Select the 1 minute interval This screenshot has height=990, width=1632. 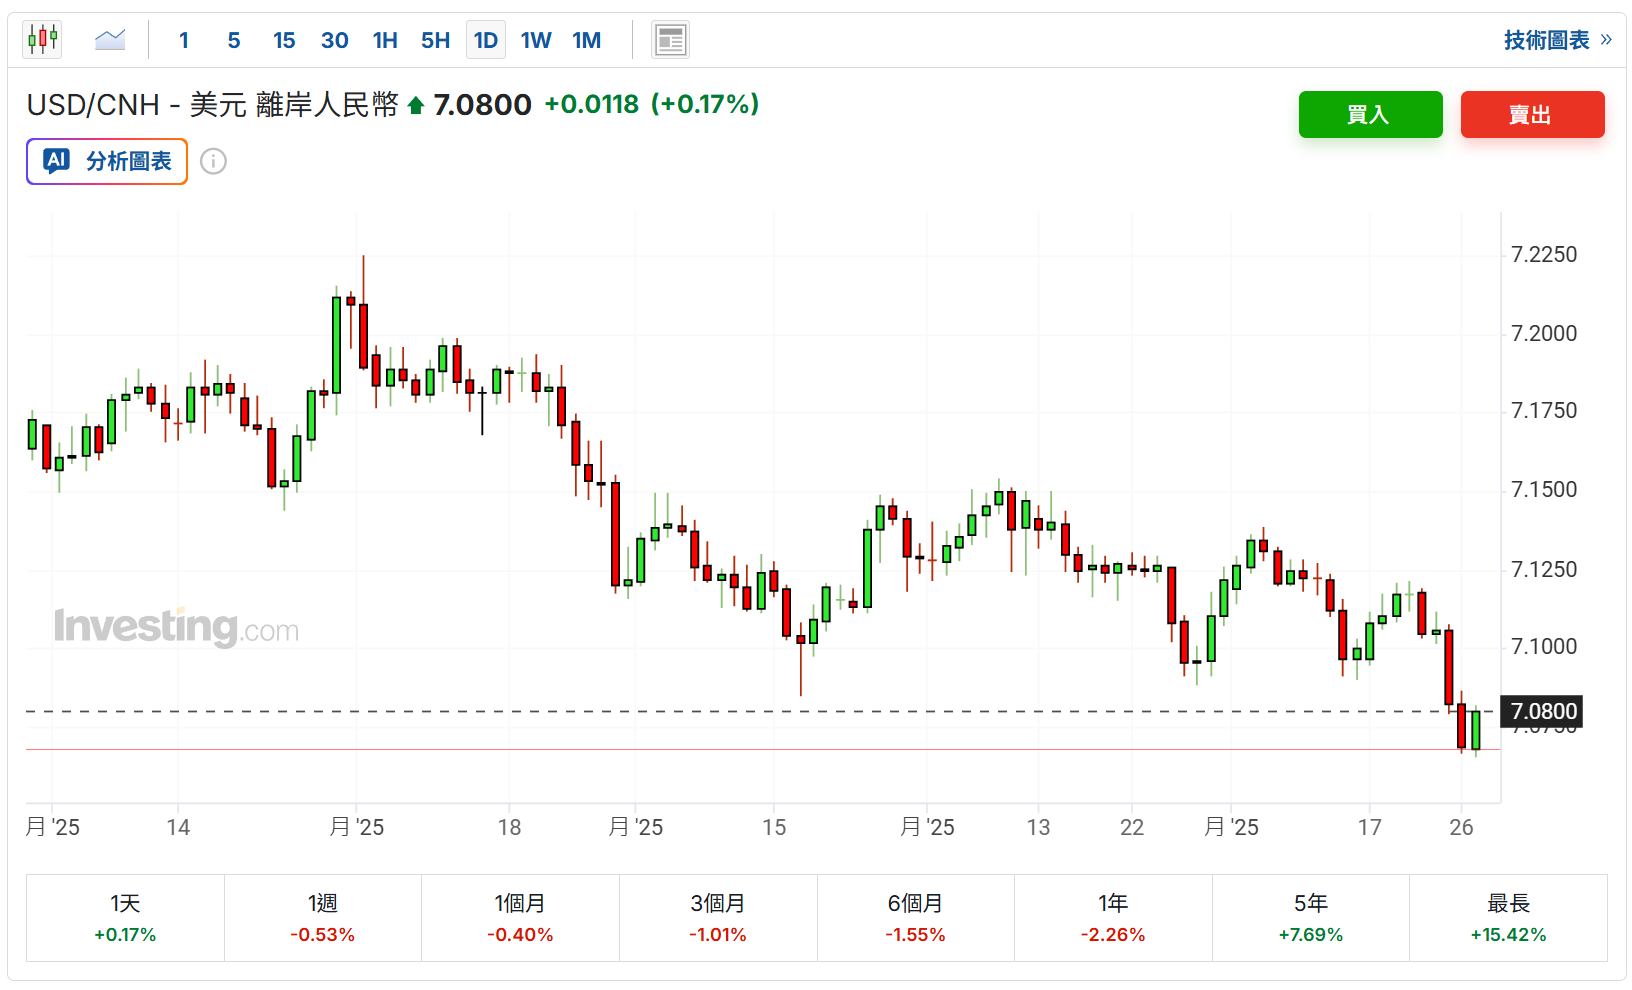pyautogui.click(x=184, y=40)
